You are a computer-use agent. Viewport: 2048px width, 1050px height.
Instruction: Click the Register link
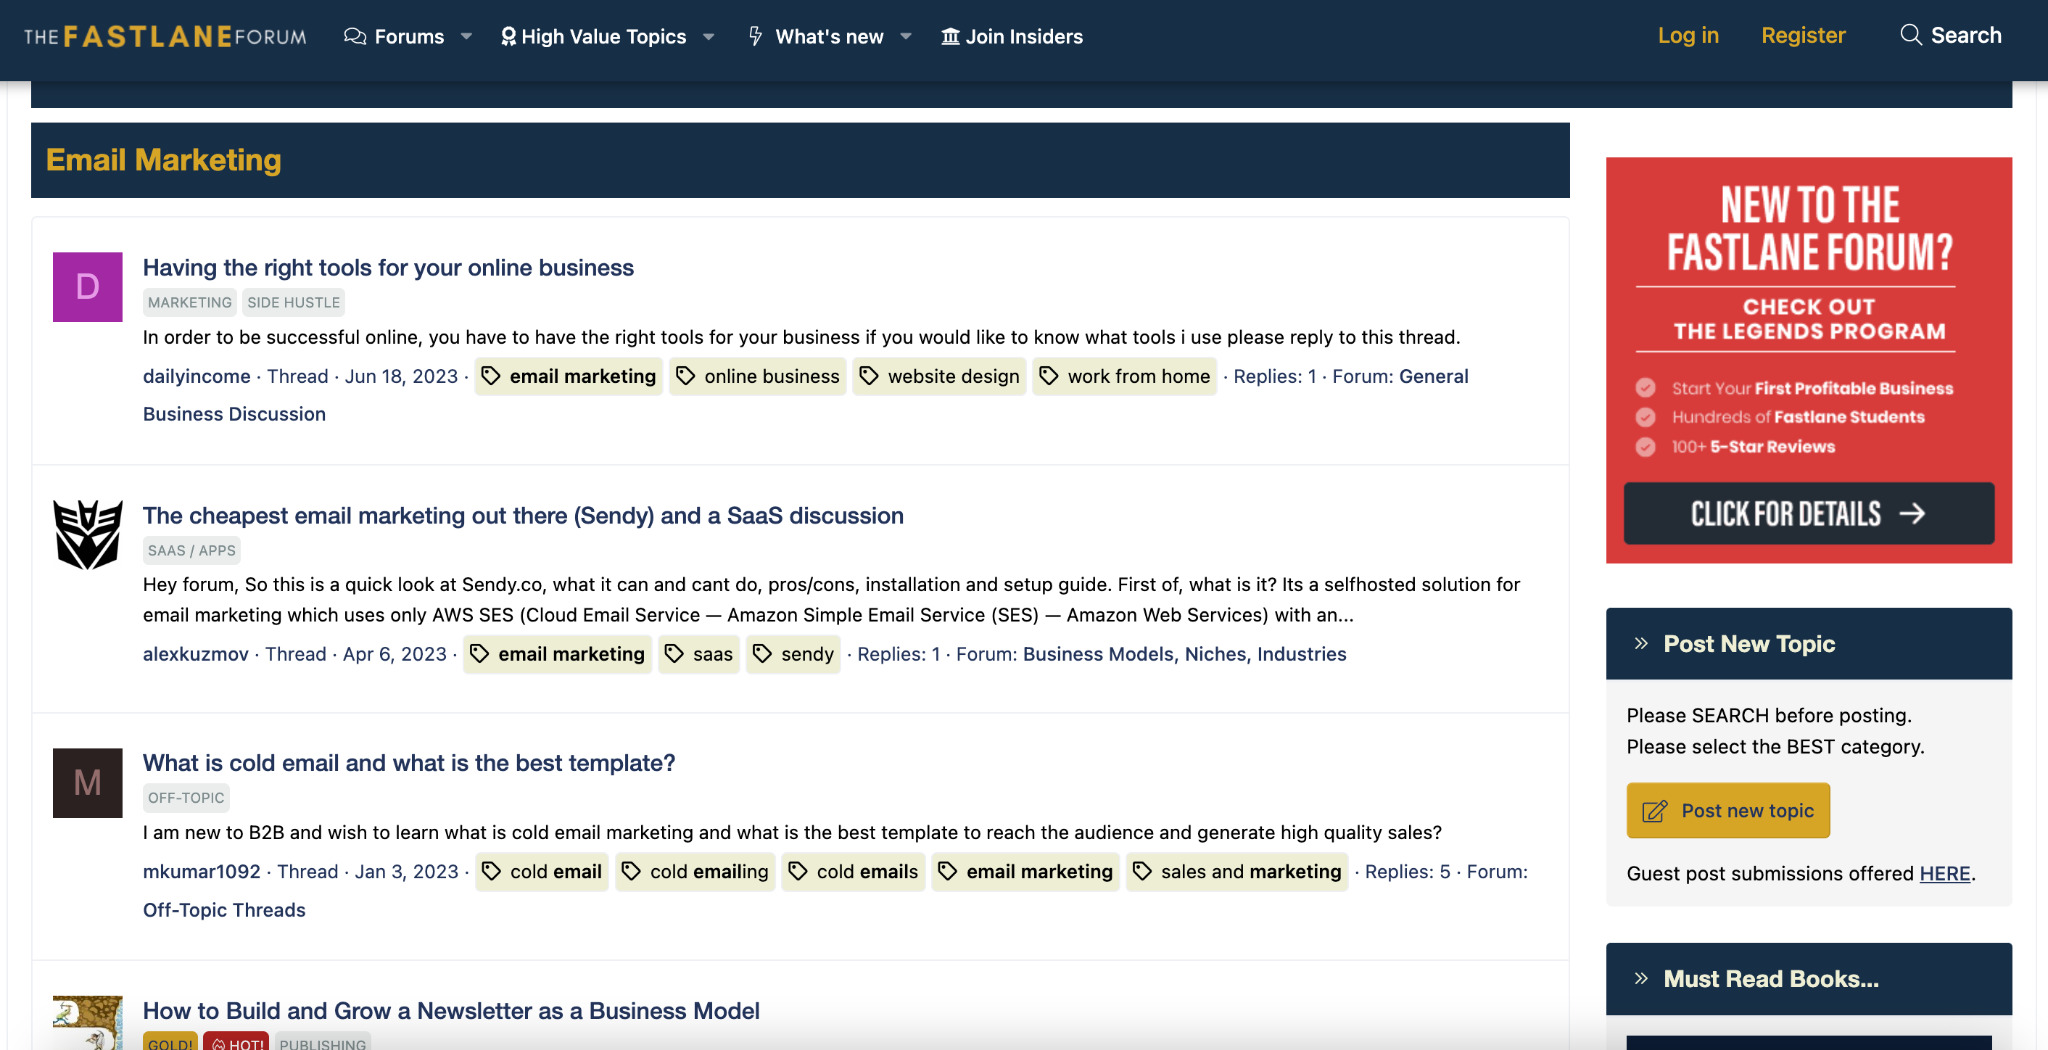(1803, 36)
